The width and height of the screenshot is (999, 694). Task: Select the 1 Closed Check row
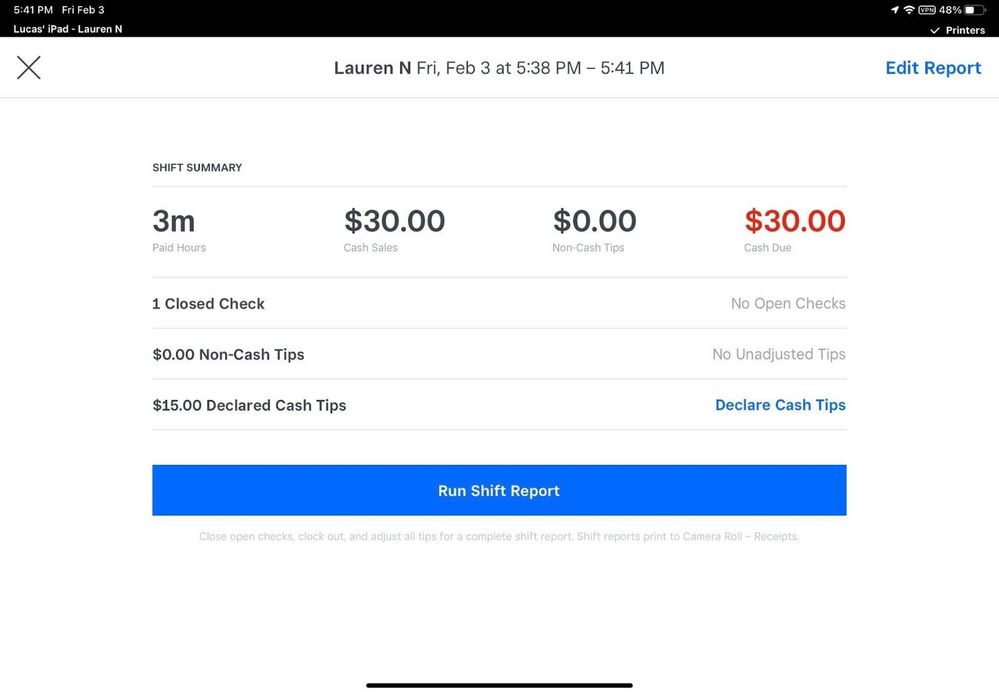[208, 304]
